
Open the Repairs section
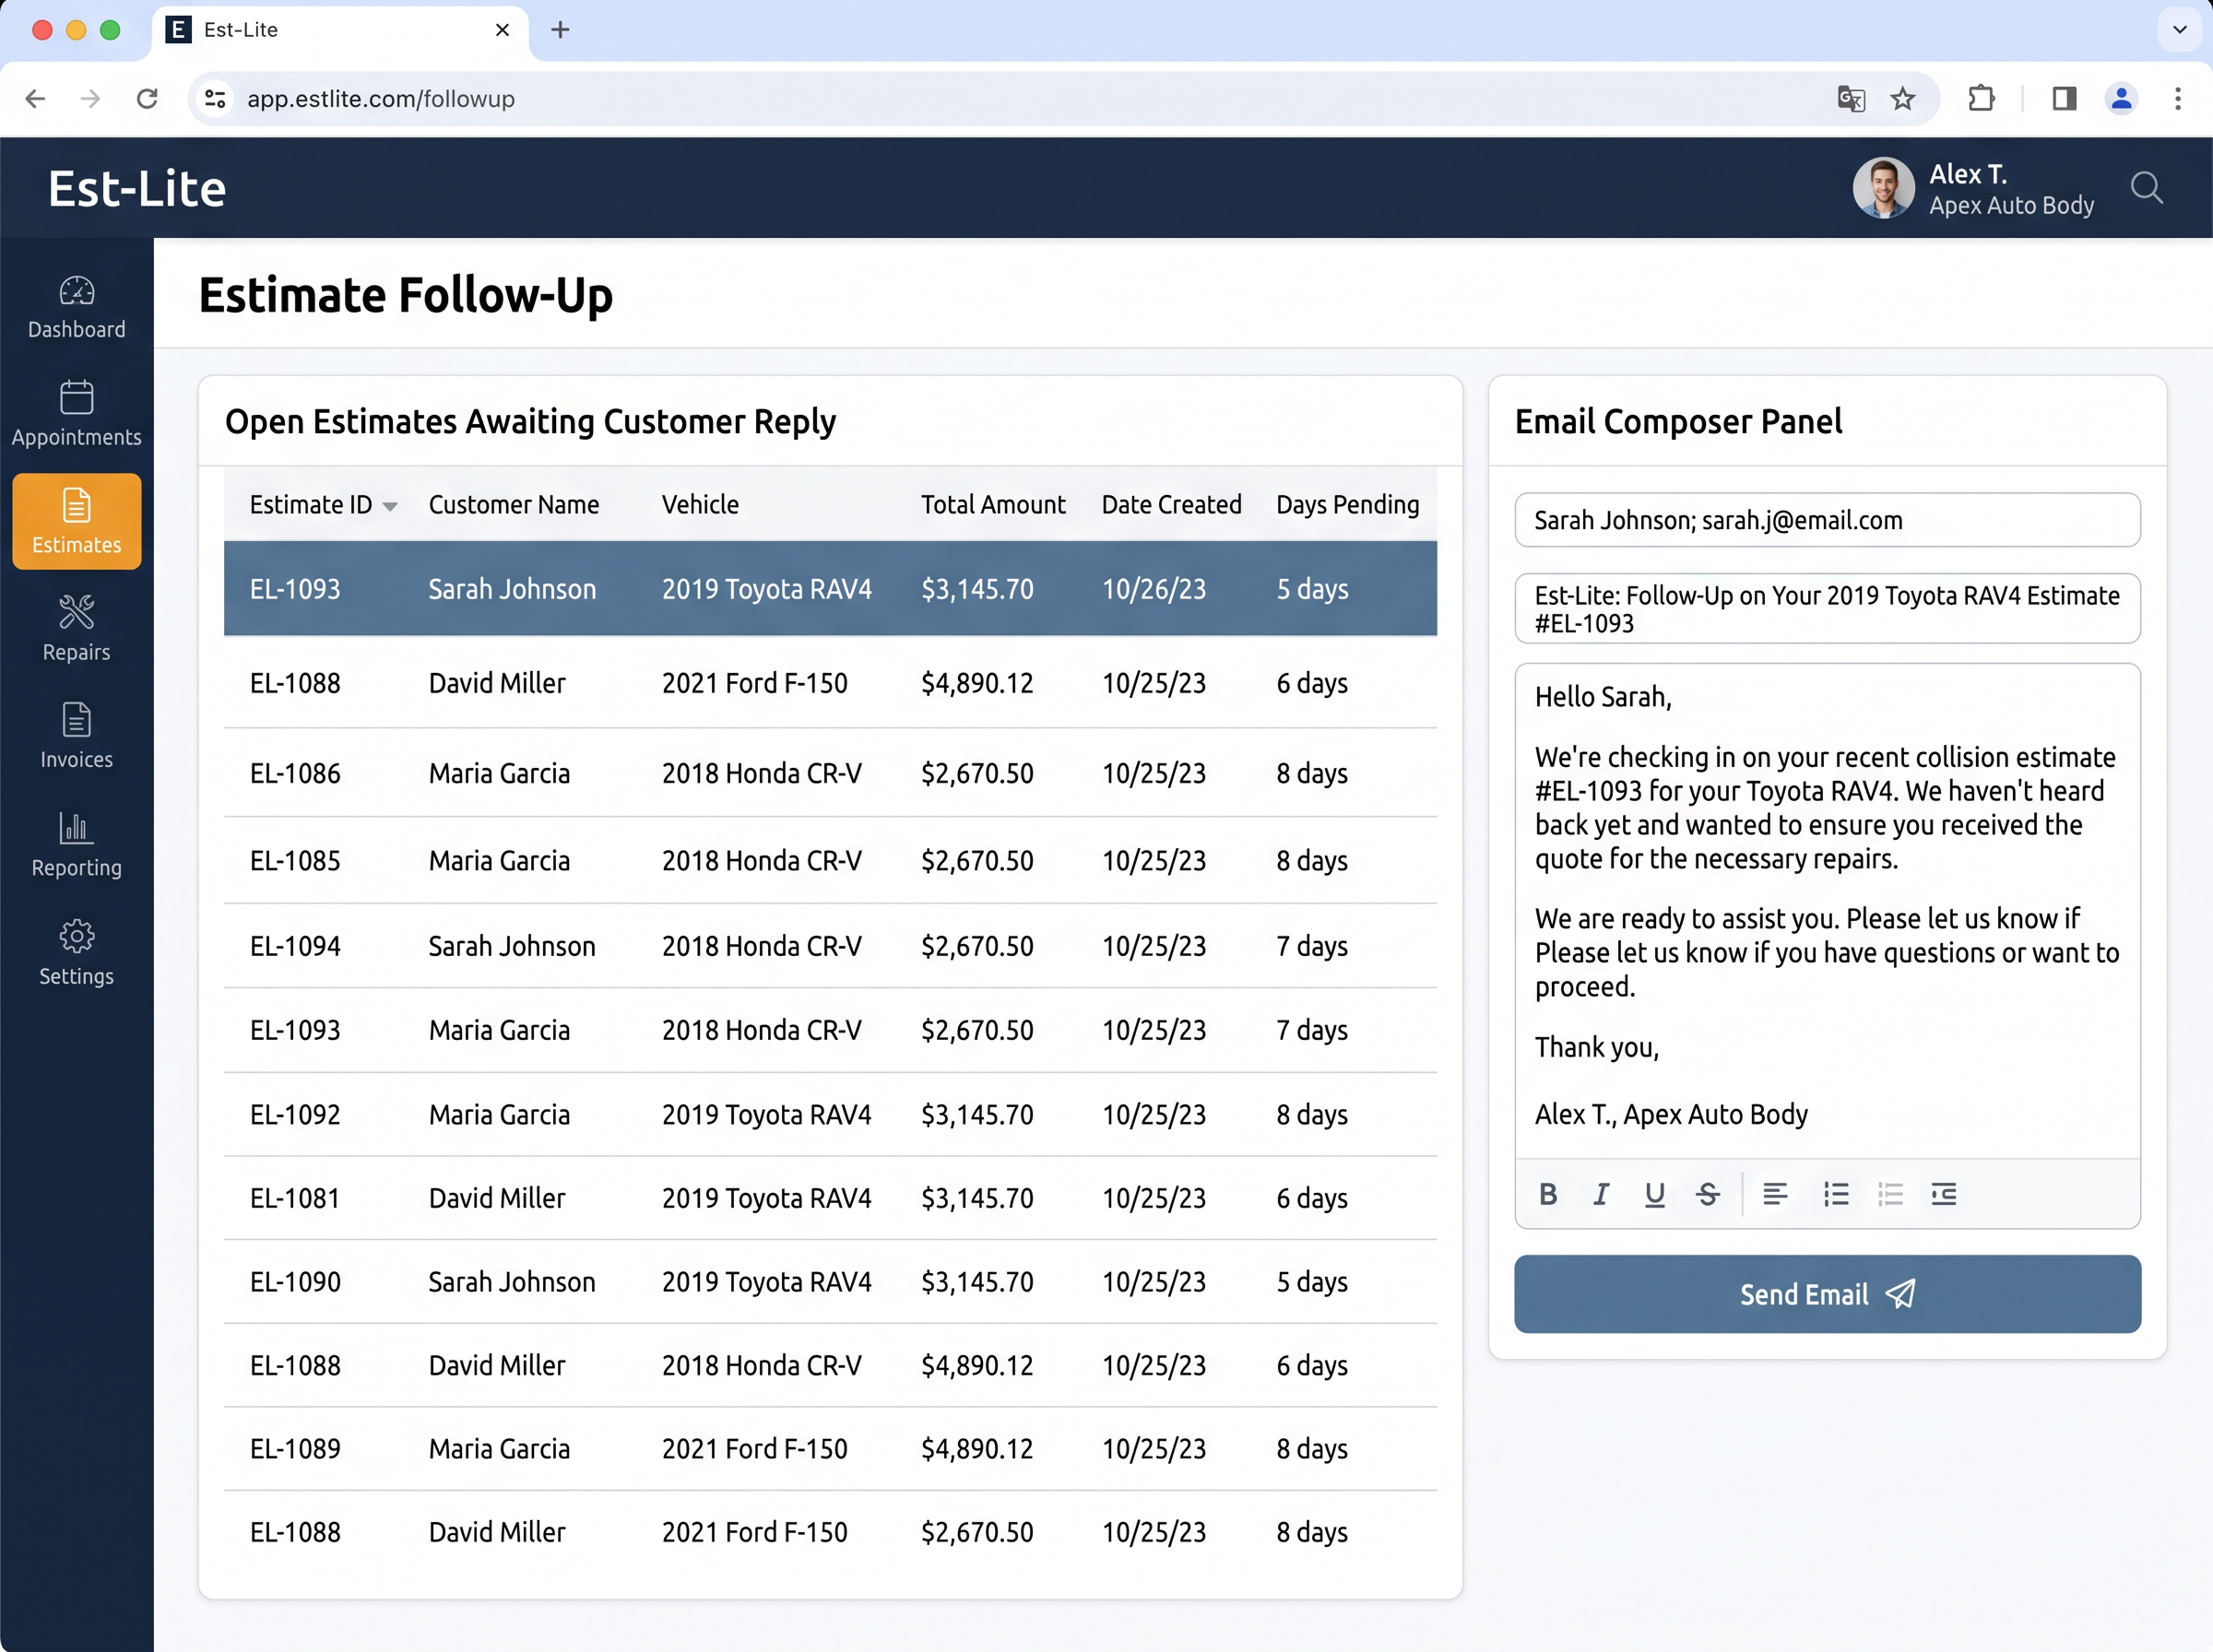click(x=77, y=629)
